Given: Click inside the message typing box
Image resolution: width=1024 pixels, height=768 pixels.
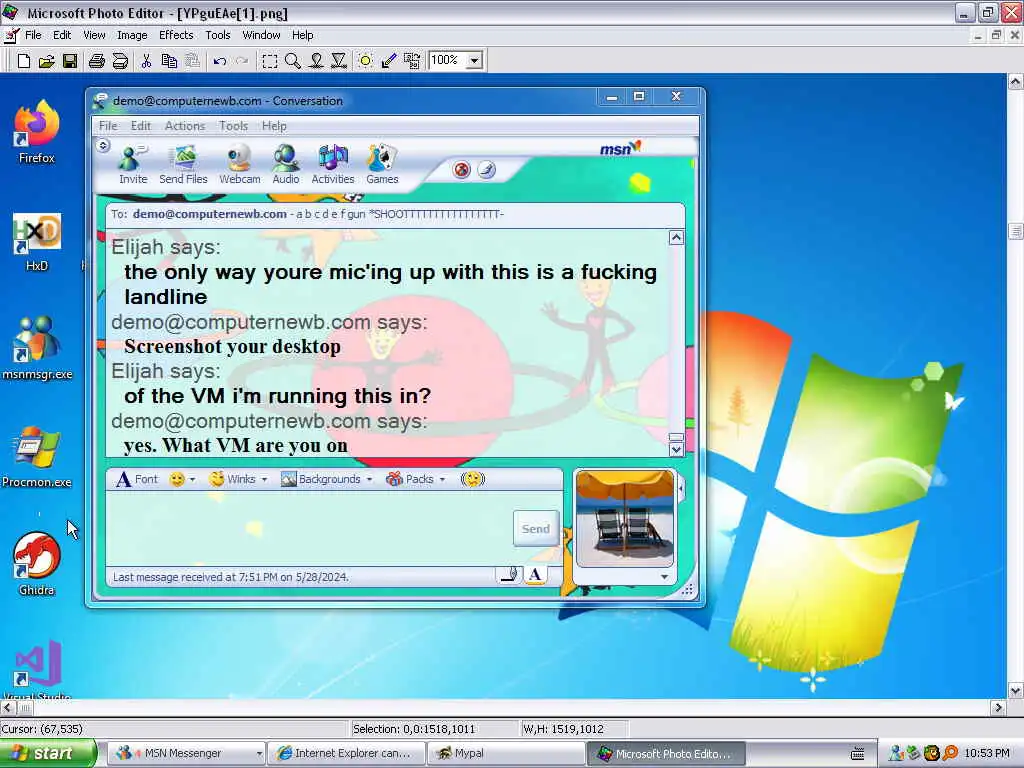Looking at the screenshot, I should pos(310,529).
